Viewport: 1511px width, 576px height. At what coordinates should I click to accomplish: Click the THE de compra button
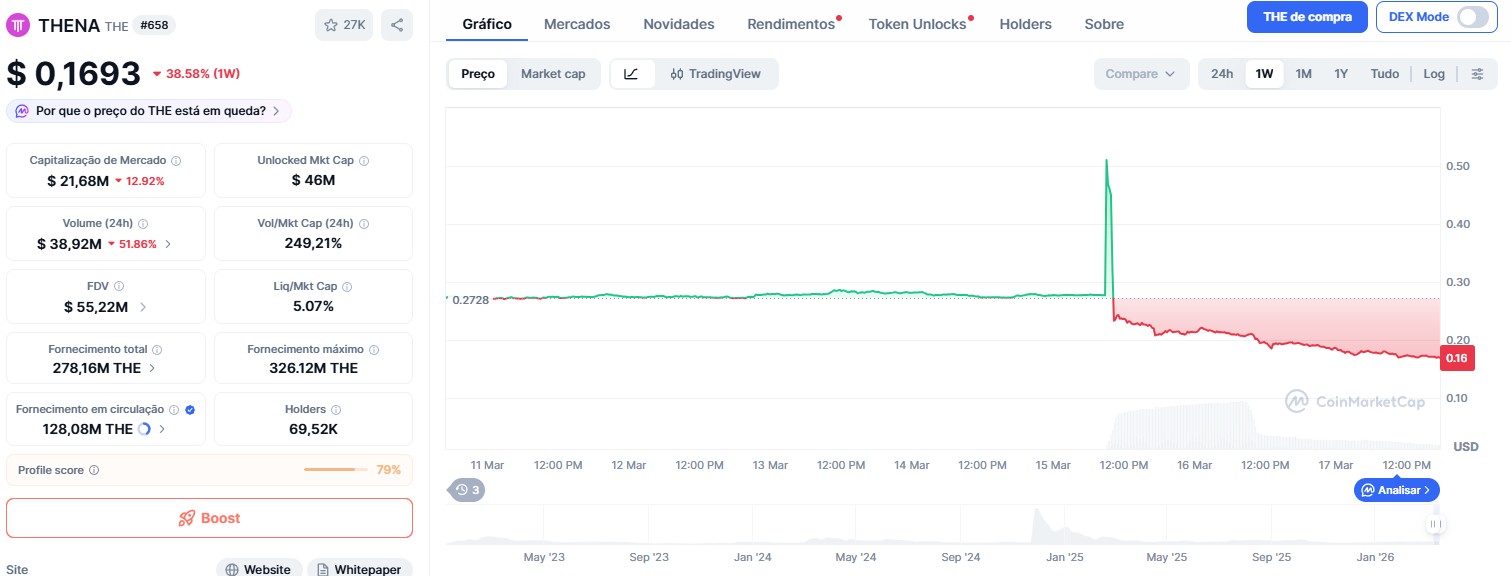tap(1307, 17)
